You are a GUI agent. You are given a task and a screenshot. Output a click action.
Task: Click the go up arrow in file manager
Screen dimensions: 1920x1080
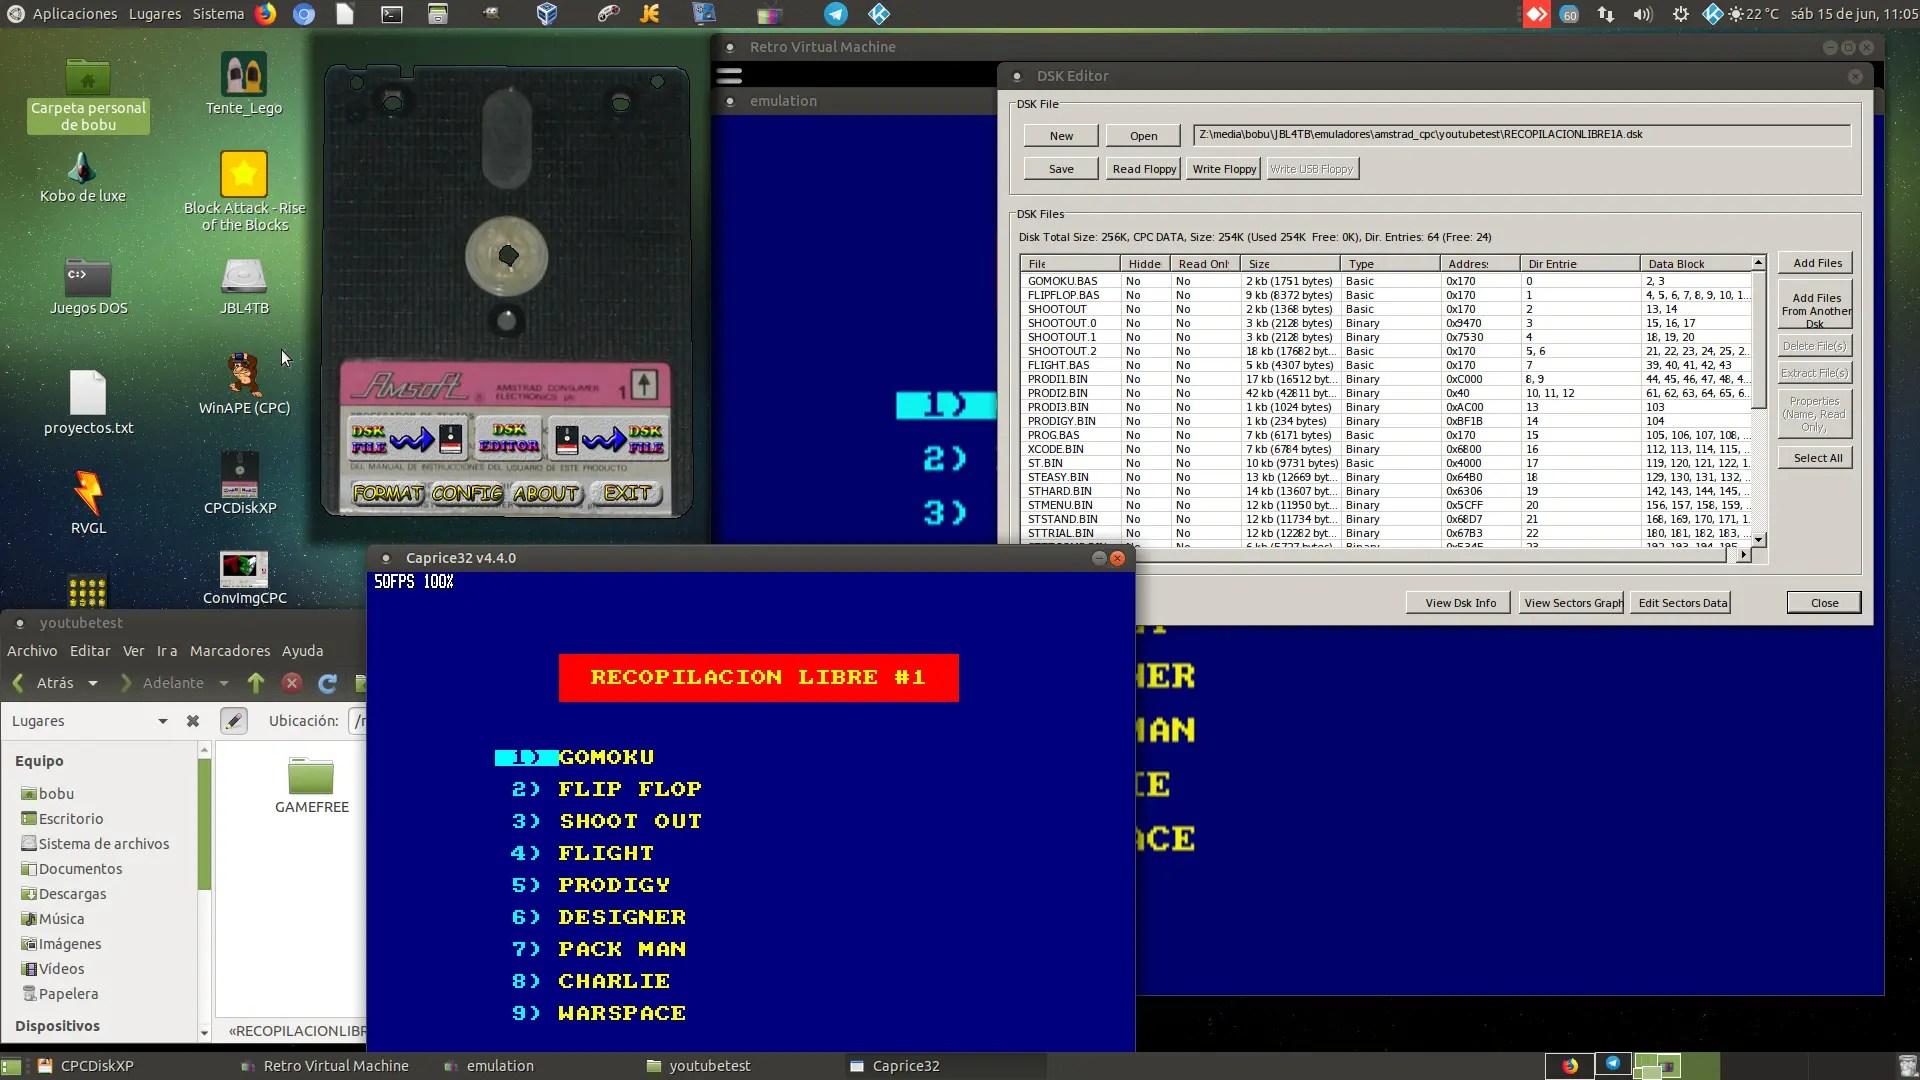pos(256,683)
